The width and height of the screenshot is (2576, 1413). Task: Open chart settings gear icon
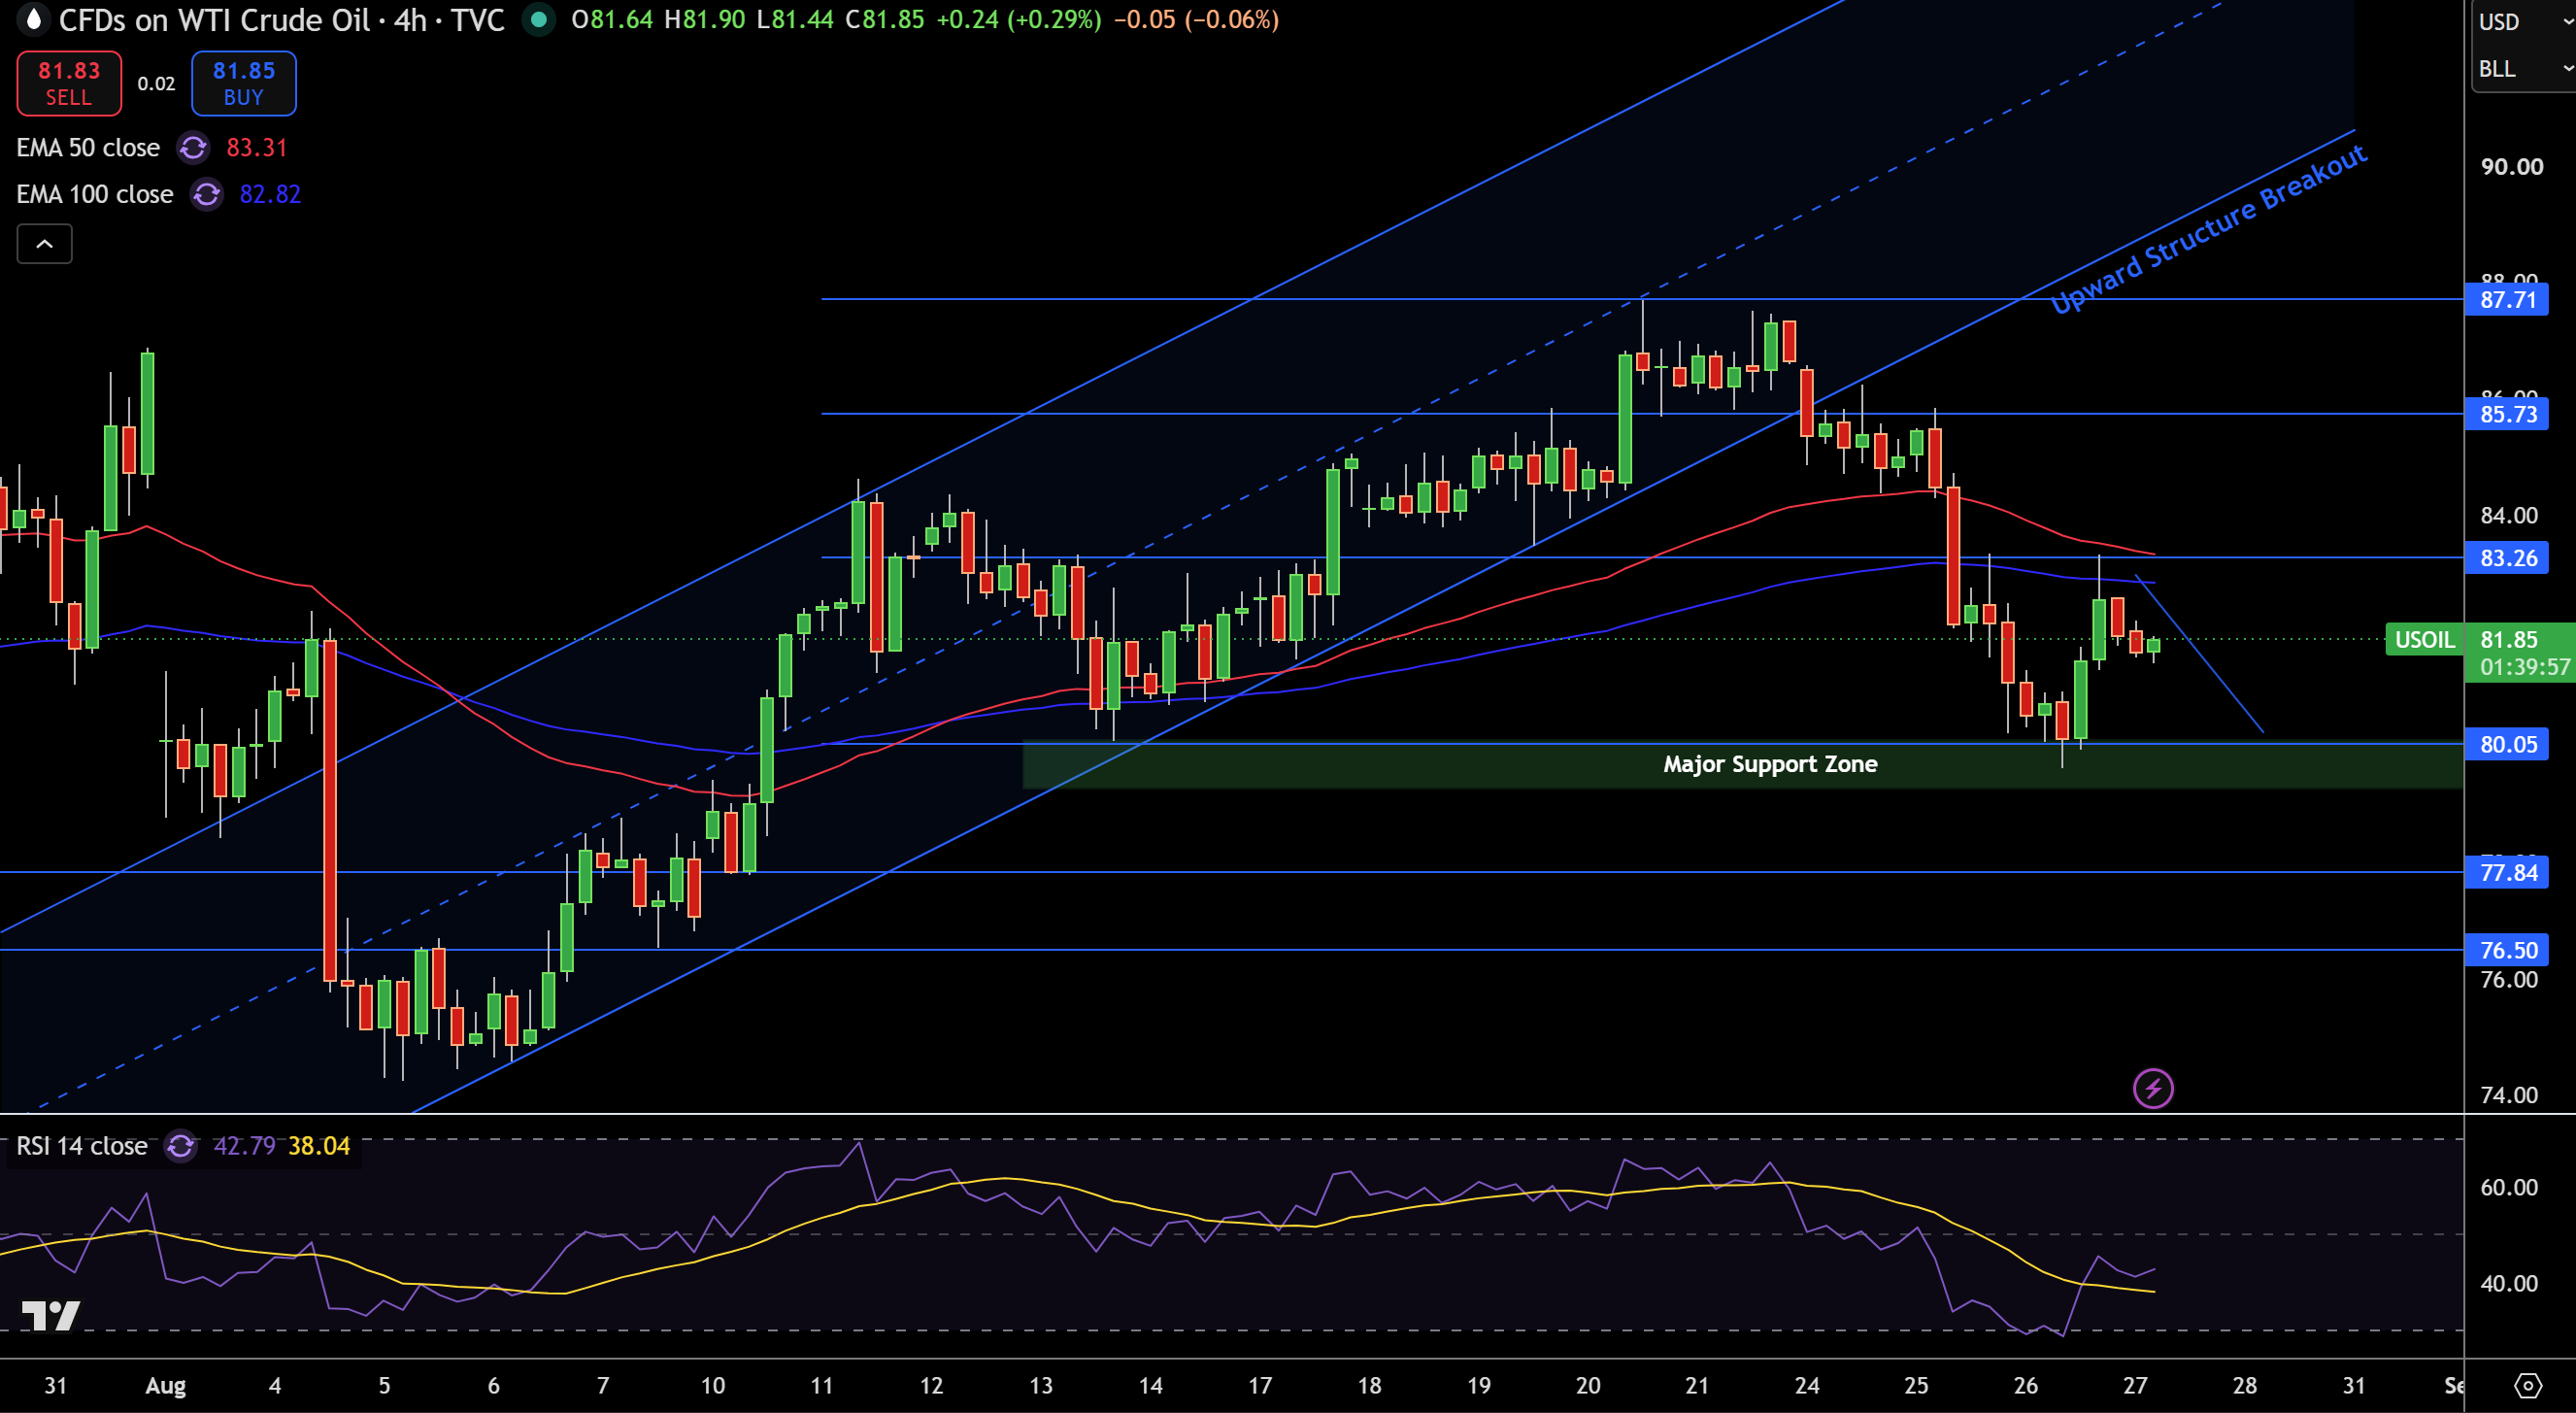(2527, 1385)
